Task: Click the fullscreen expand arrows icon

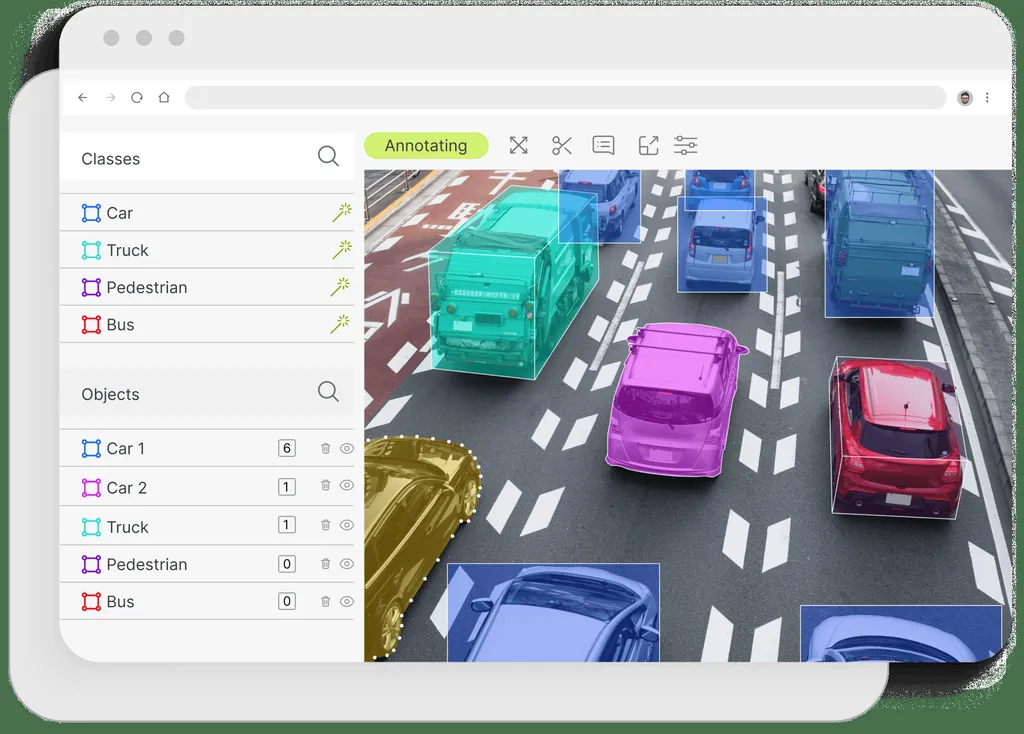Action: coord(519,145)
